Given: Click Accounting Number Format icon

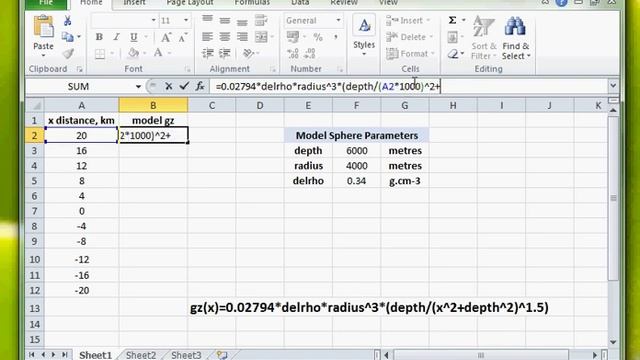Looking at the screenshot, I should point(293,37).
